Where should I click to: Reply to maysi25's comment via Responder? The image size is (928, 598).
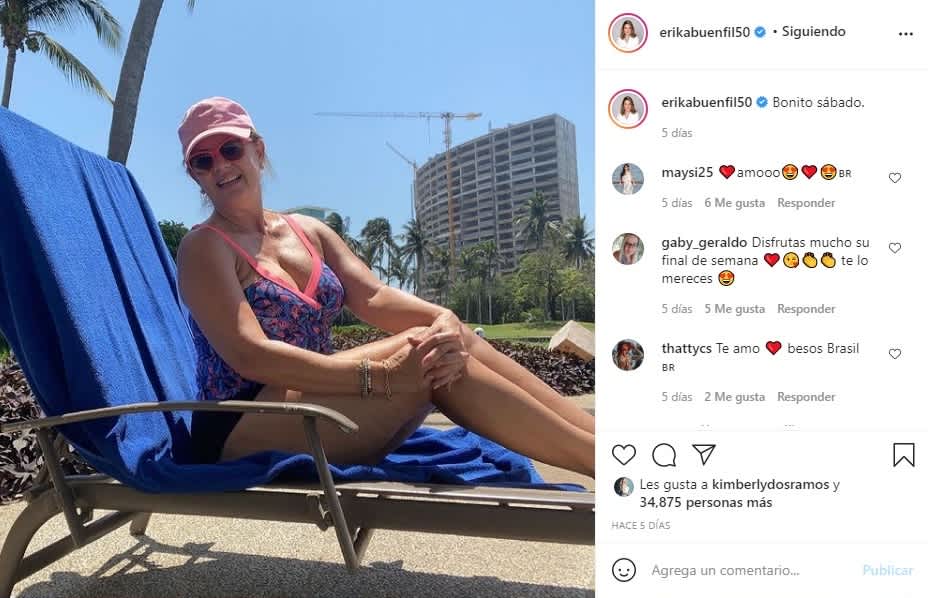[x=806, y=202]
